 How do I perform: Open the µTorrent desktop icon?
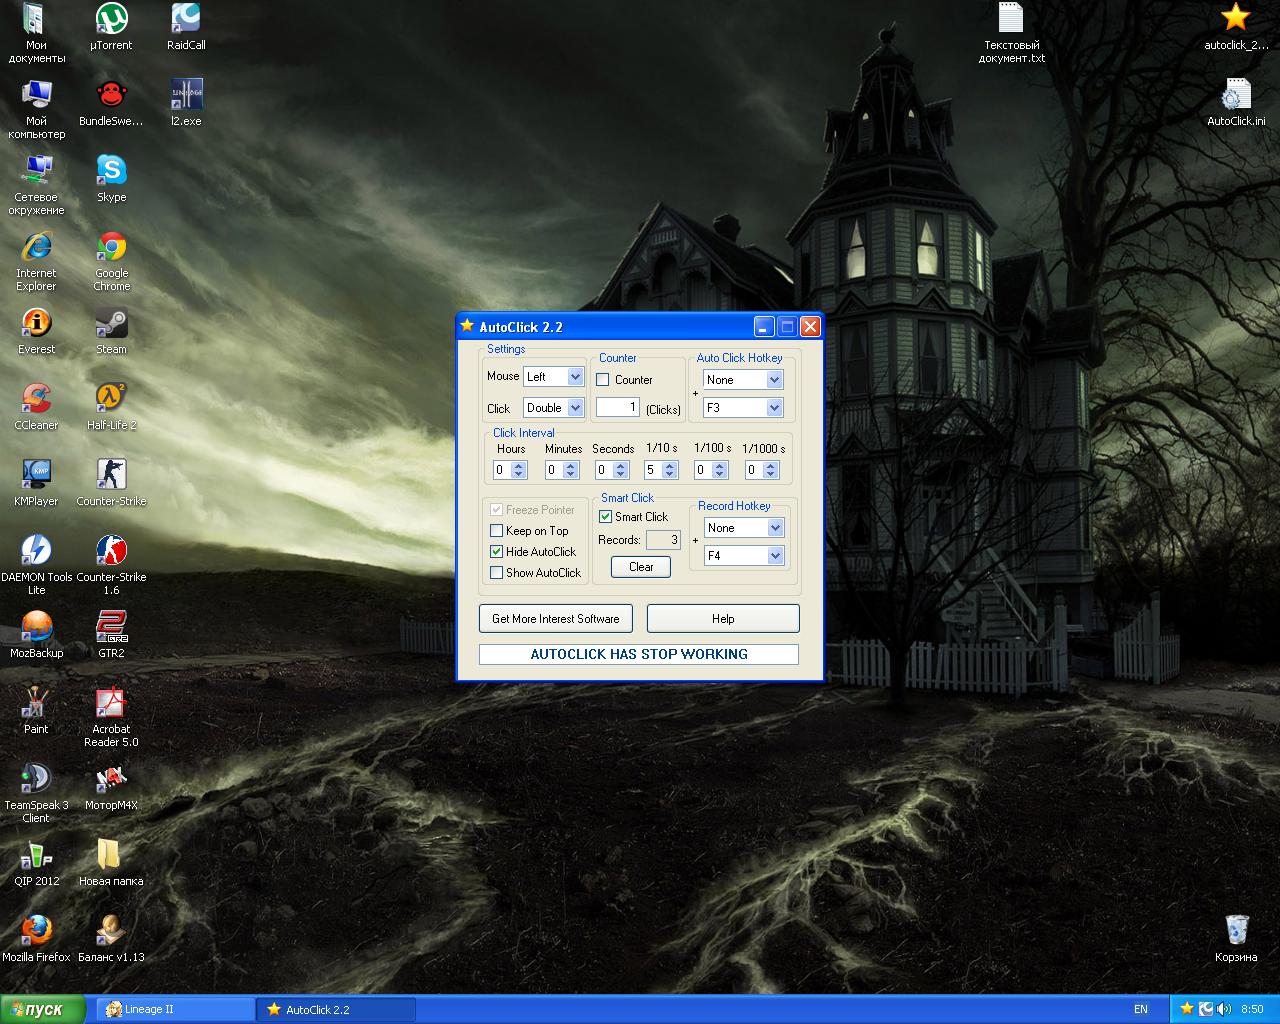(111, 20)
